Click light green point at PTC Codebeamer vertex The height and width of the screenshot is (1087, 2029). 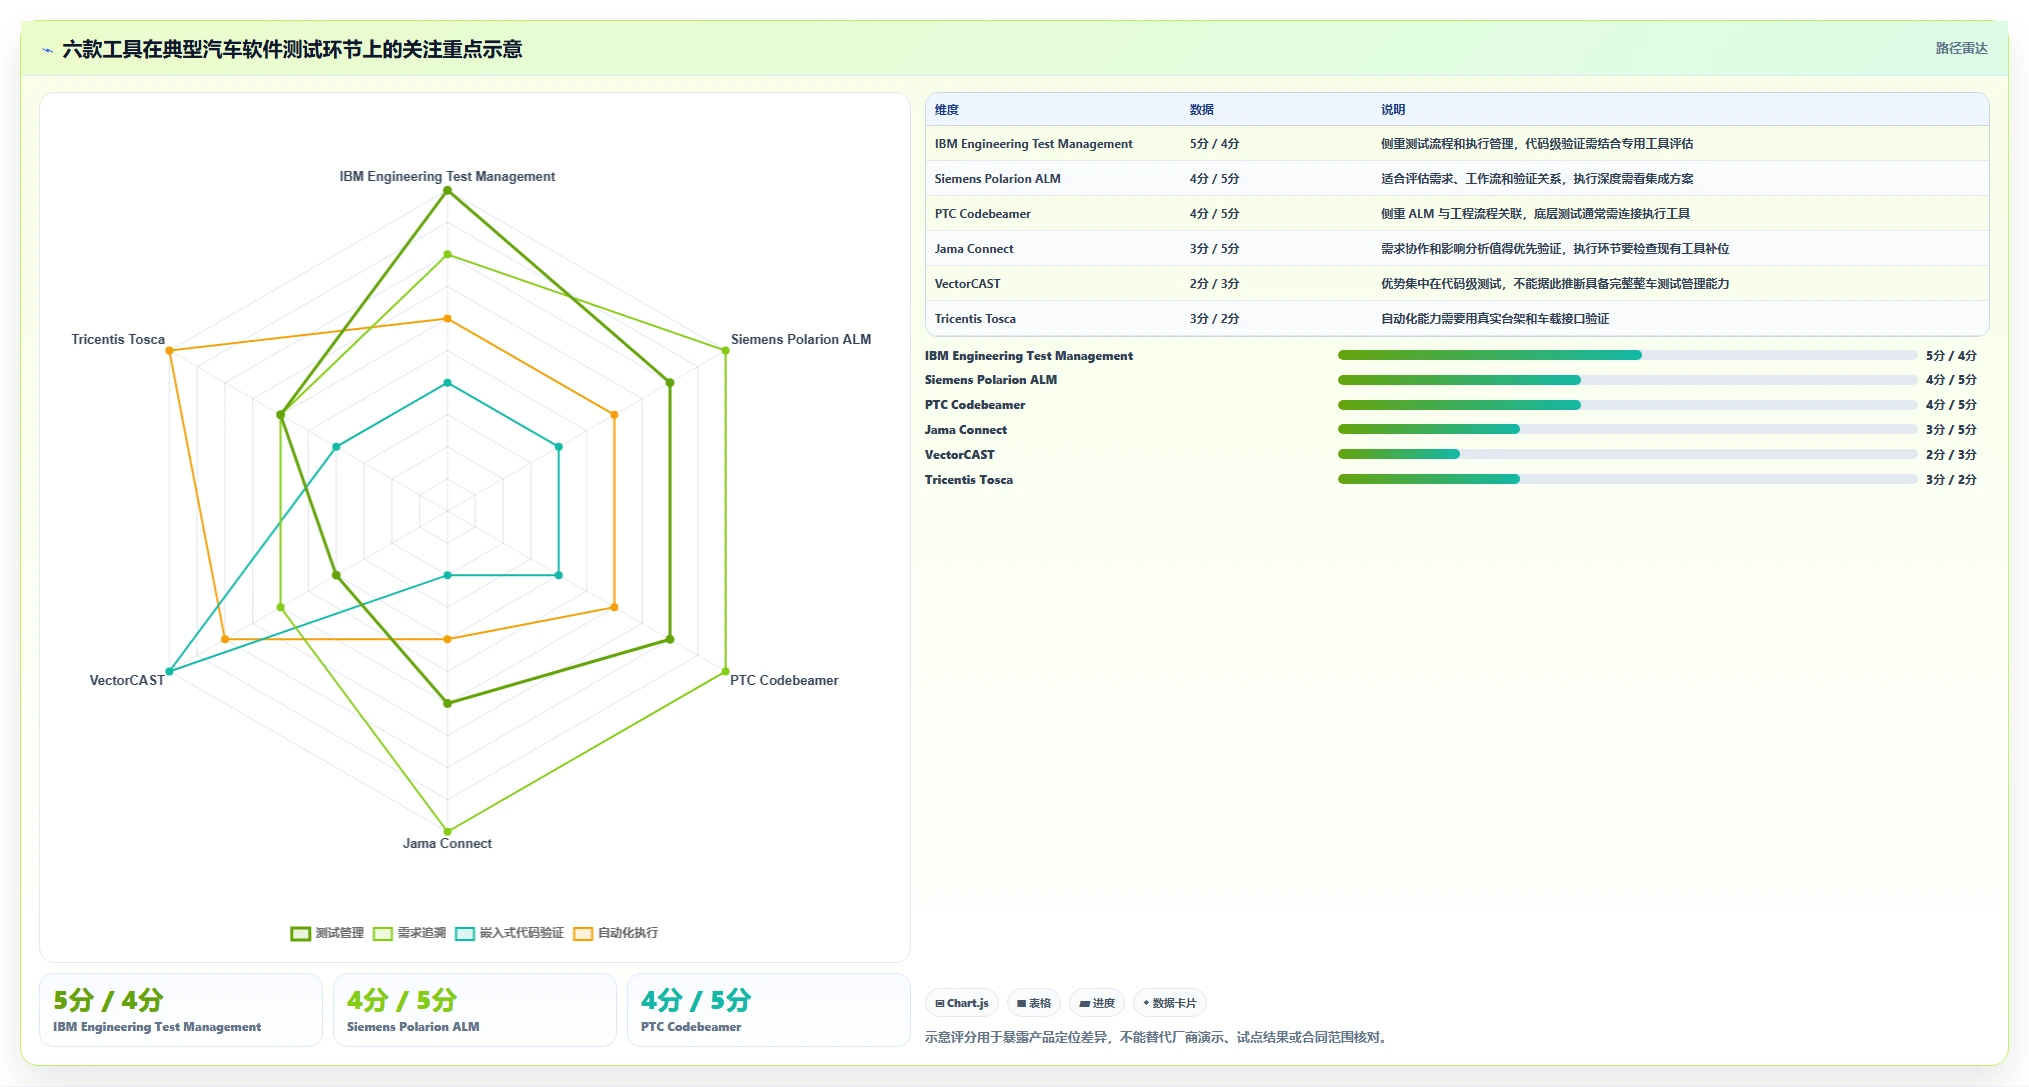pyautogui.click(x=725, y=671)
